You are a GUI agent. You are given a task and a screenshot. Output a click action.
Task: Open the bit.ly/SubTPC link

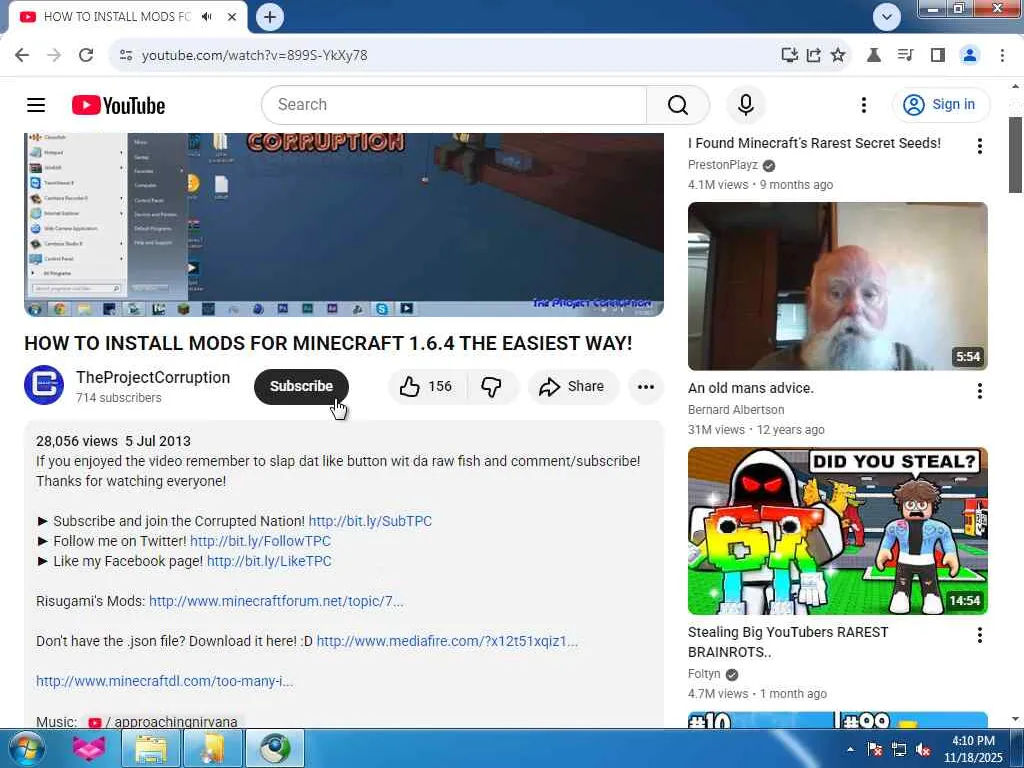370,521
